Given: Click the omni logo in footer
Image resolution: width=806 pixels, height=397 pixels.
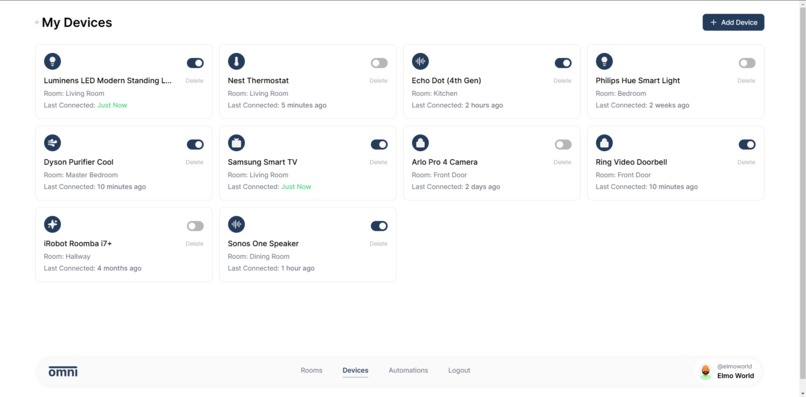Looking at the screenshot, I should click(63, 371).
